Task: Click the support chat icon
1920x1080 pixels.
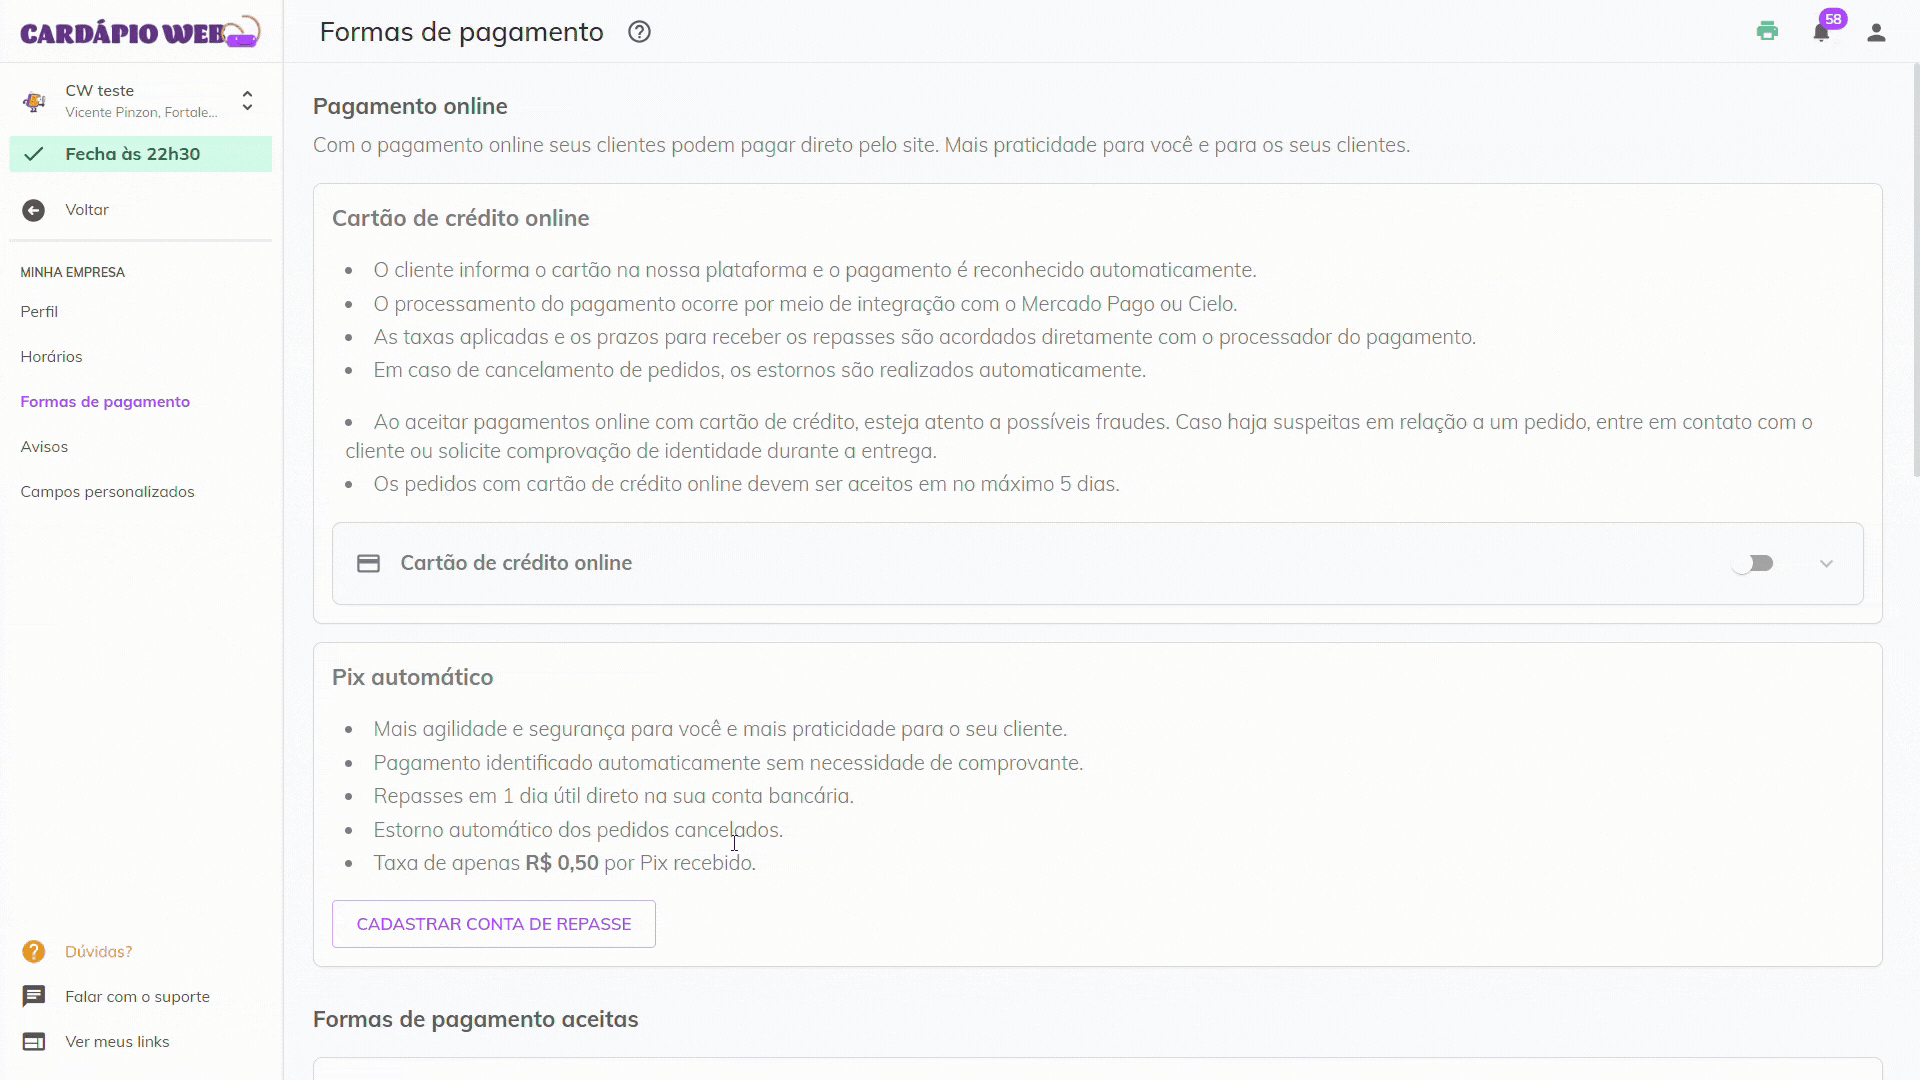Action: point(34,996)
